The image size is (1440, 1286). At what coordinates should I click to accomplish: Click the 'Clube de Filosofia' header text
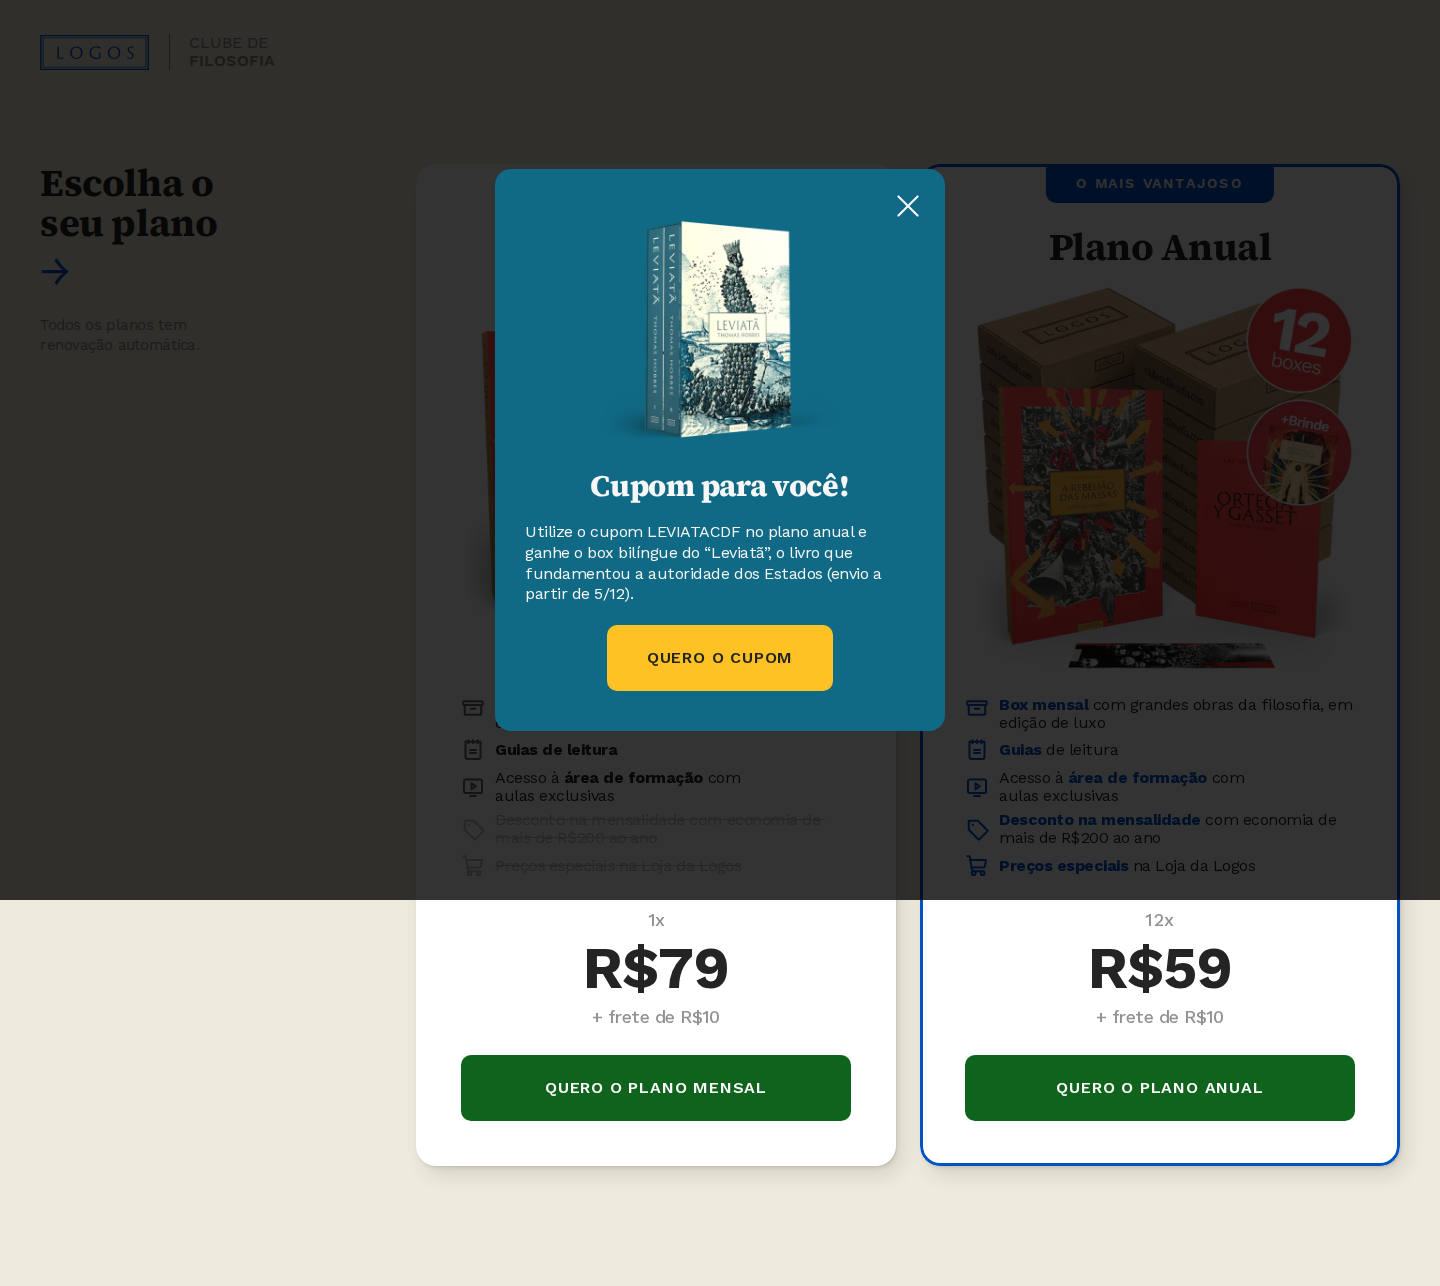click(x=231, y=52)
